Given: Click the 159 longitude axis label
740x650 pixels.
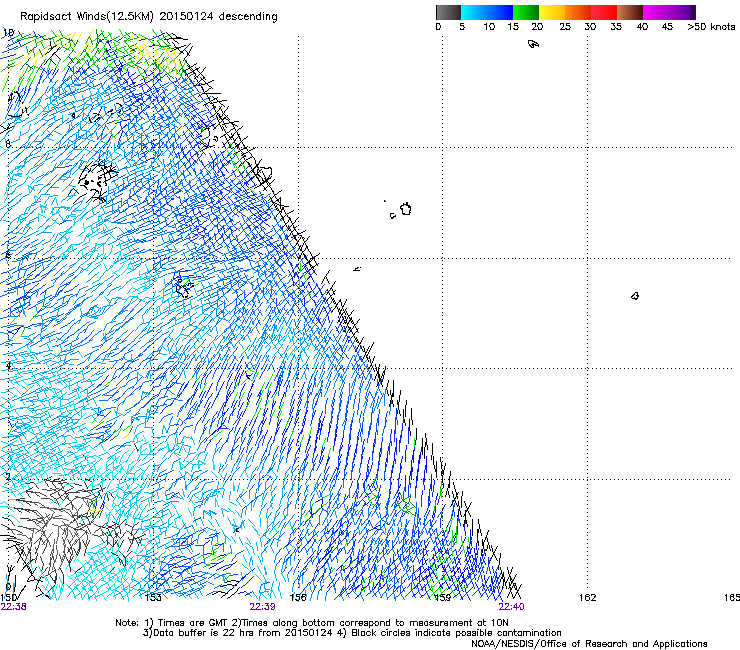Looking at the screenshot, I should [x=443, y=598].
